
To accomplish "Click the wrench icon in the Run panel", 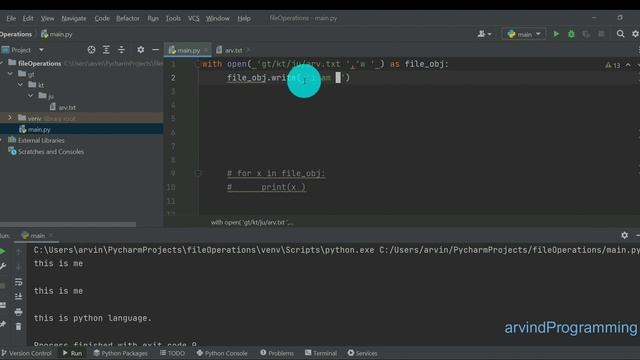I will click(3, 267).
